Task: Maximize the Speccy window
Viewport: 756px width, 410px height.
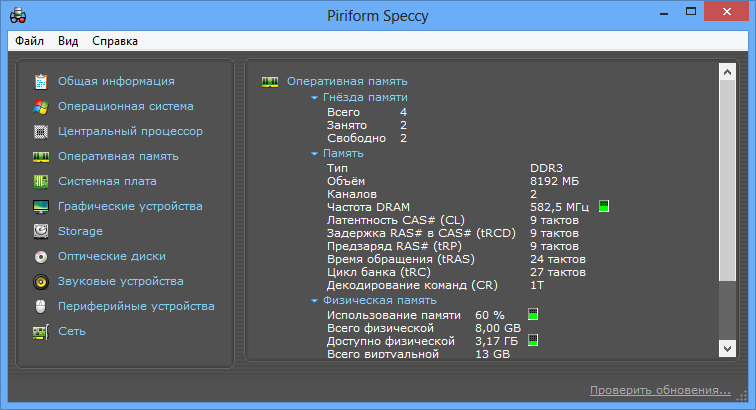Action: [x=691, y=12]
